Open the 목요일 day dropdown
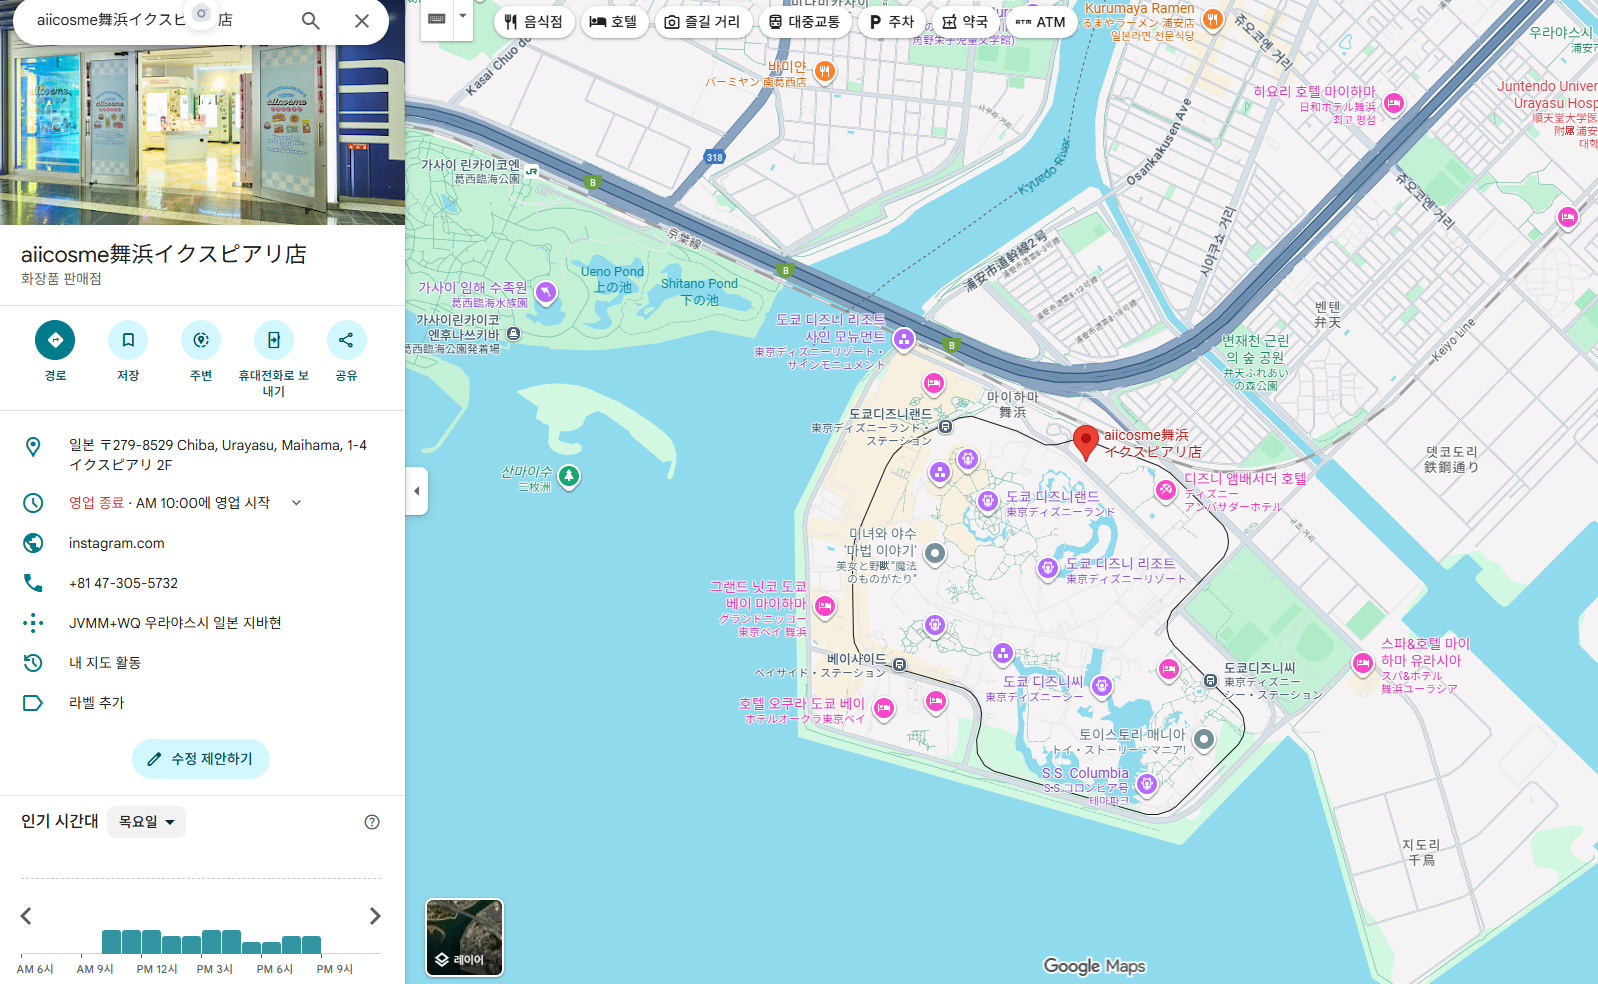 pos(146,822)
